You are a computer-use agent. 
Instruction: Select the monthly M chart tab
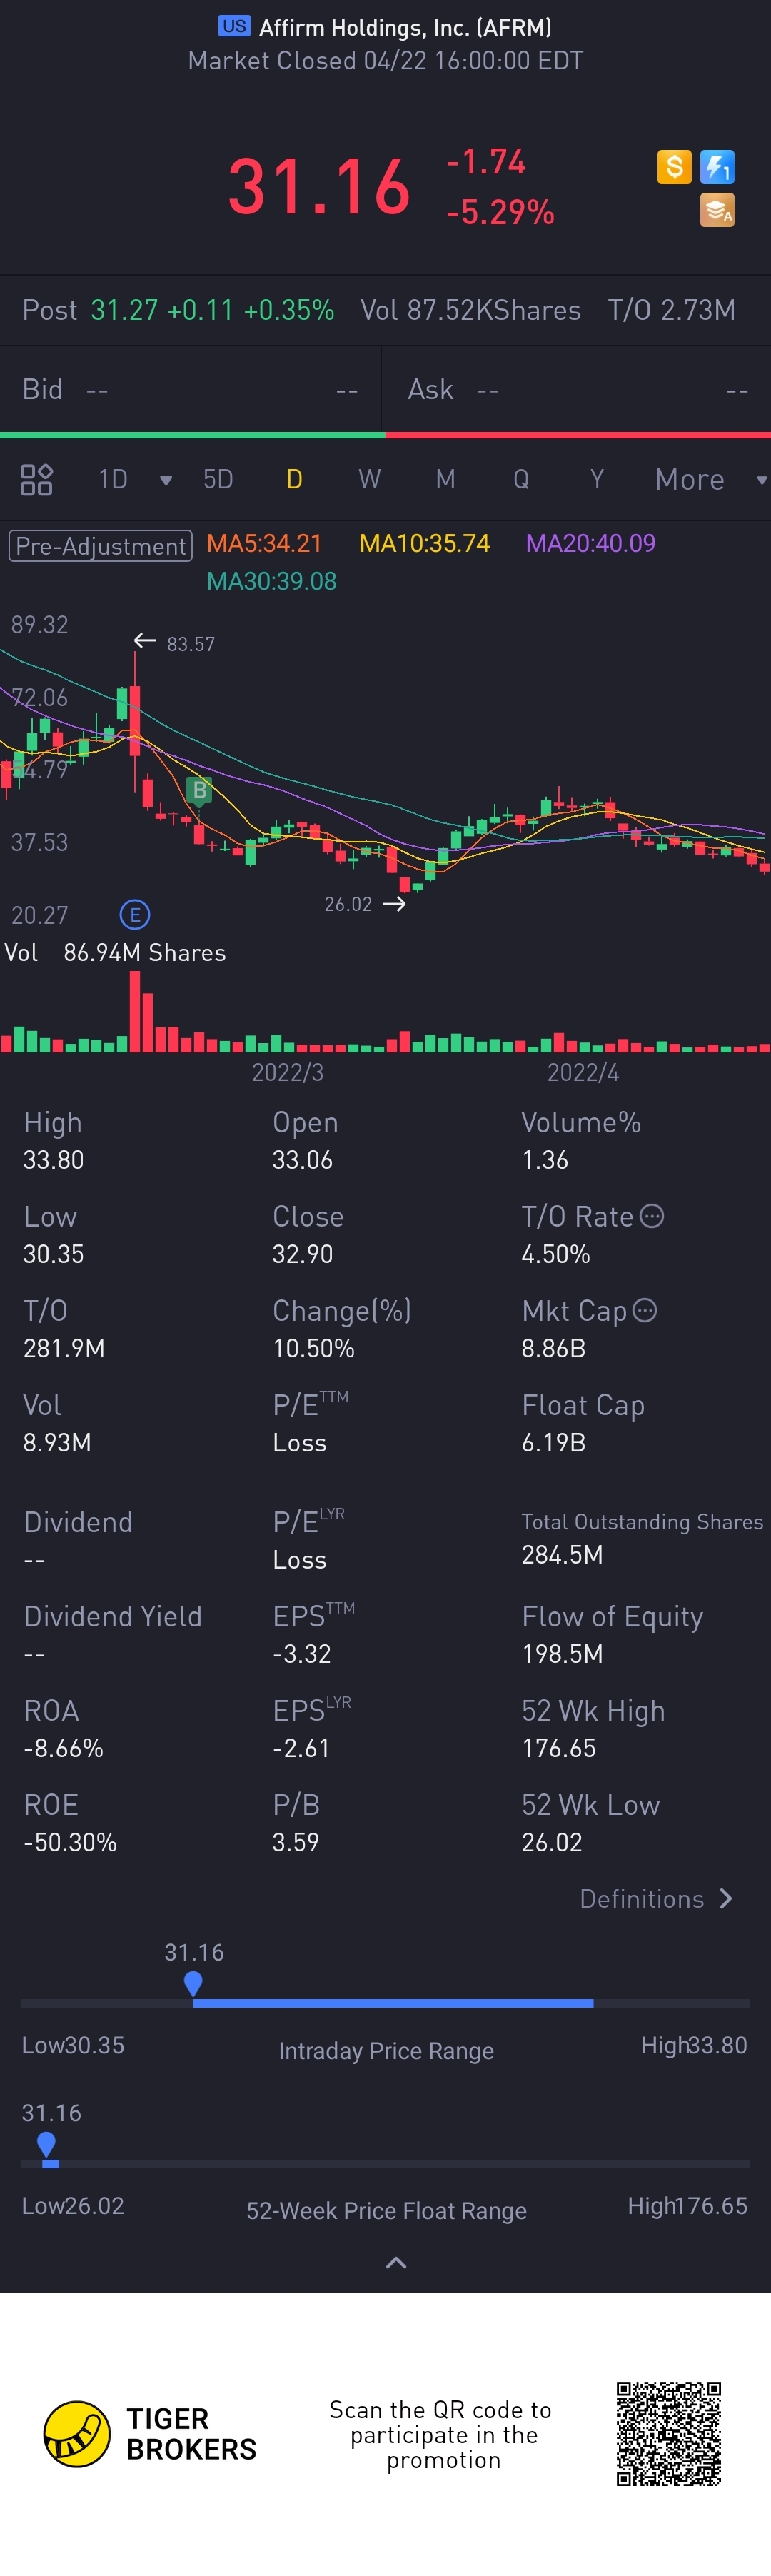click(x=445, y=480)
